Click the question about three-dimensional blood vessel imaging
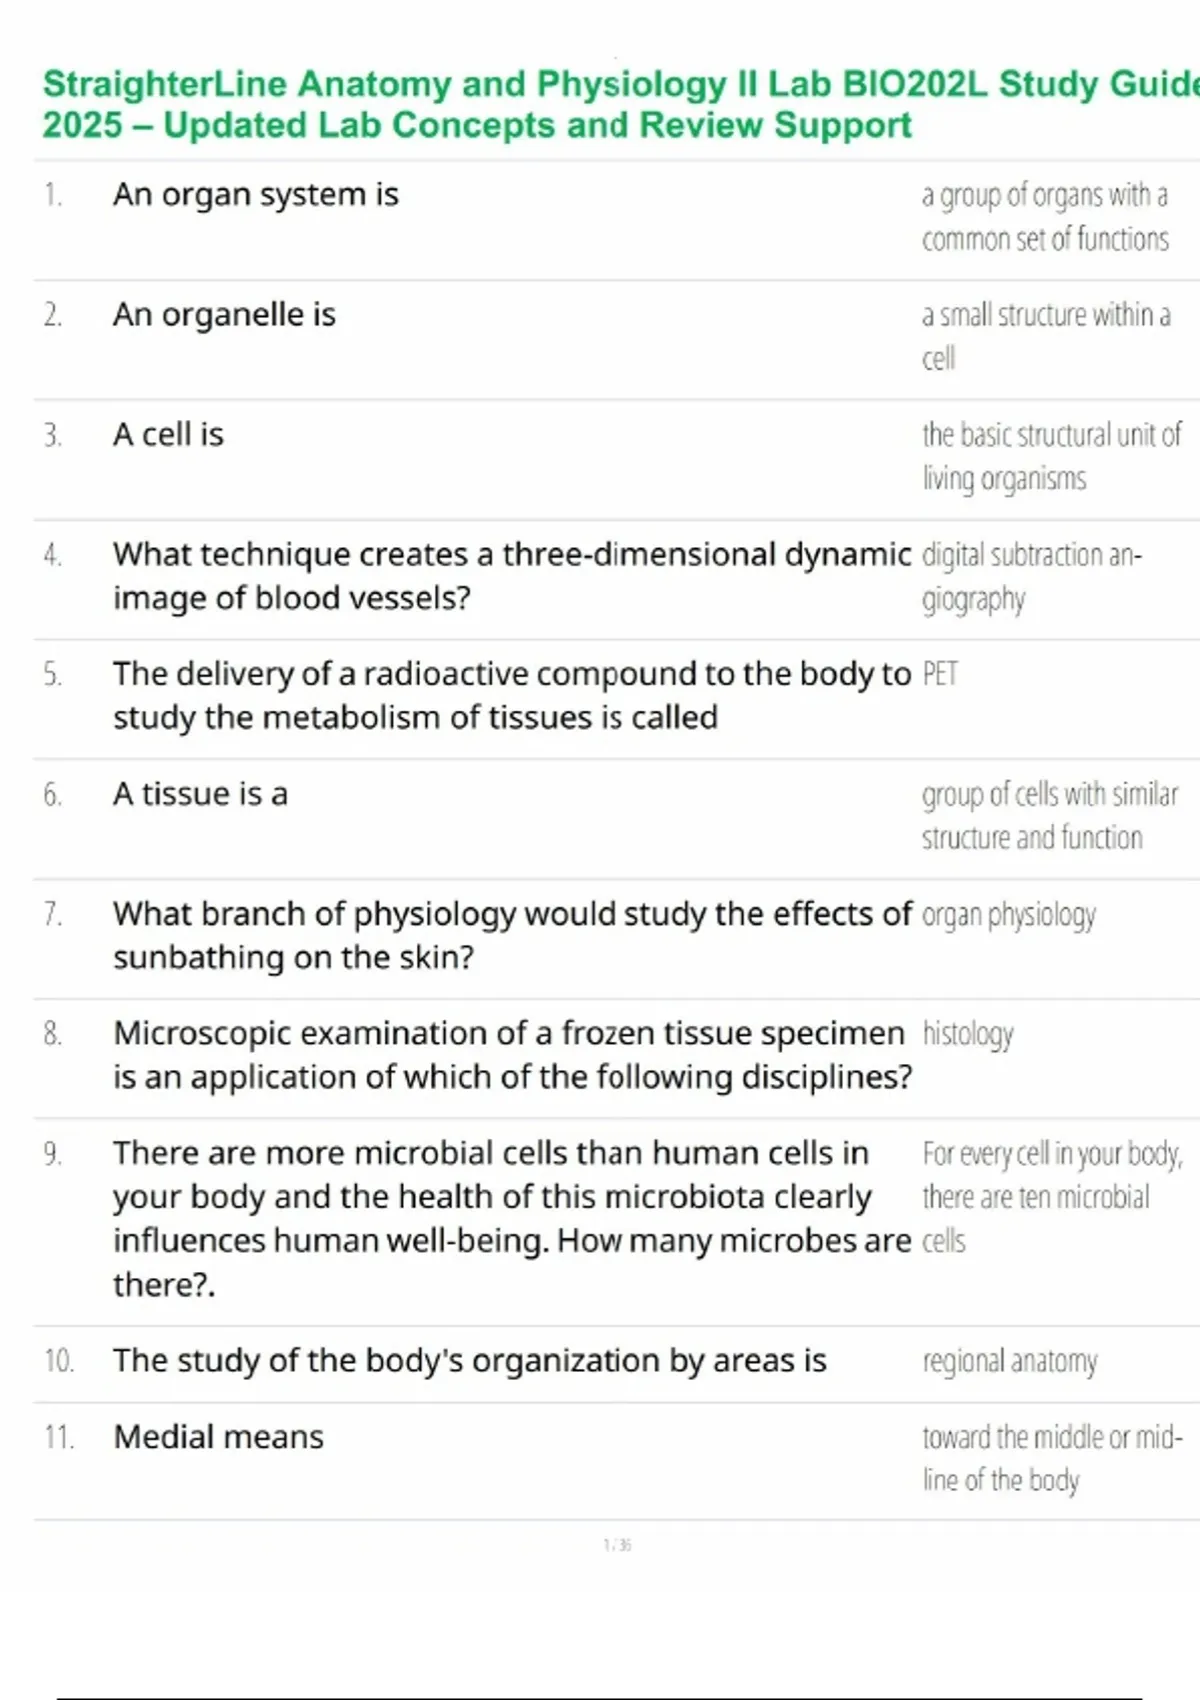The image size is (1200, 1700). (511, 576)
